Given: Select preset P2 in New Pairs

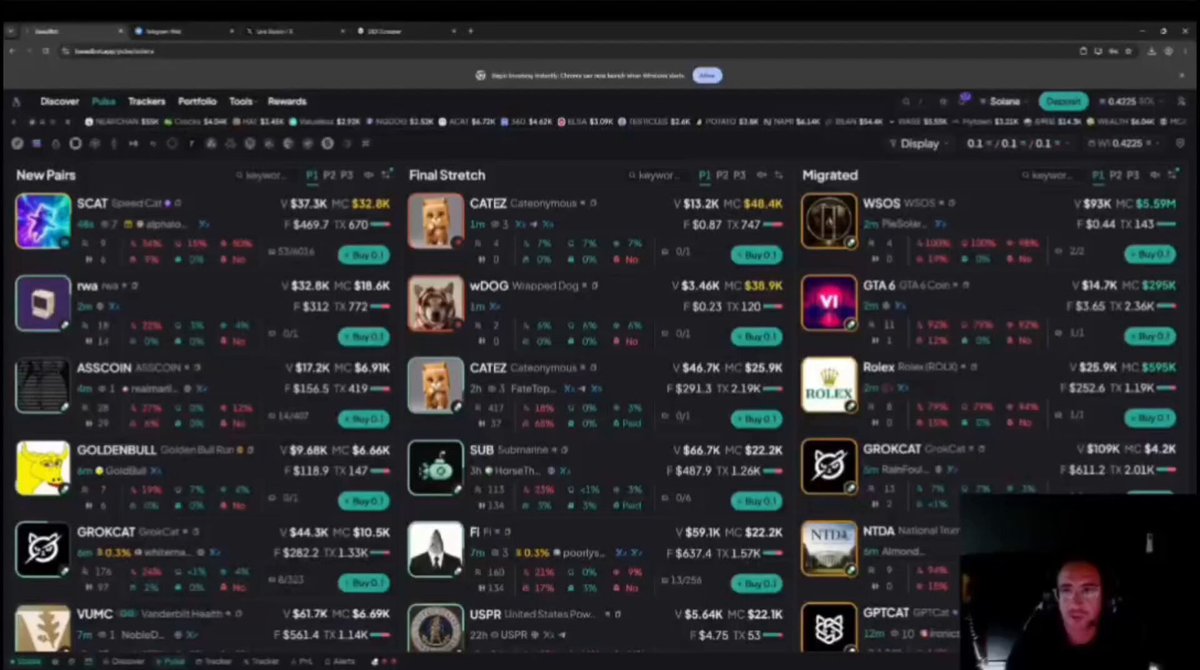Looking at the screenshot, I should click(329, 175).
